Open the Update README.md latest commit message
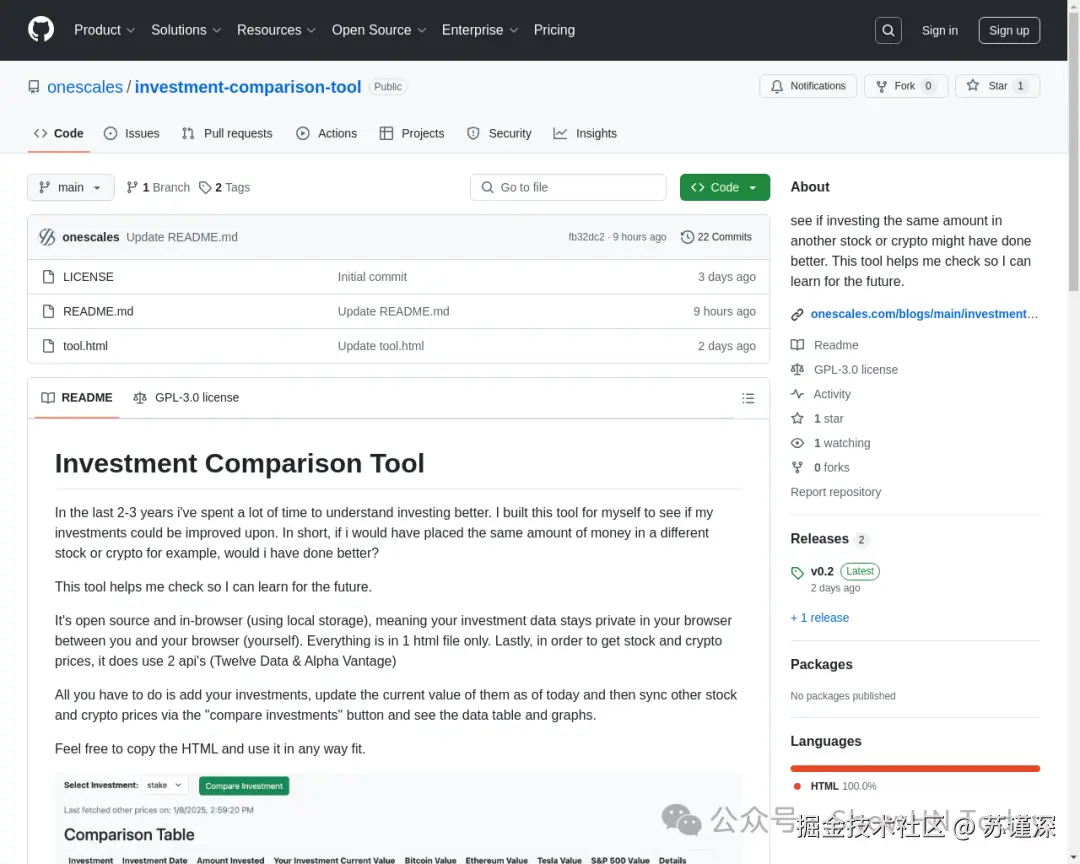 click(x=182, y=237)
